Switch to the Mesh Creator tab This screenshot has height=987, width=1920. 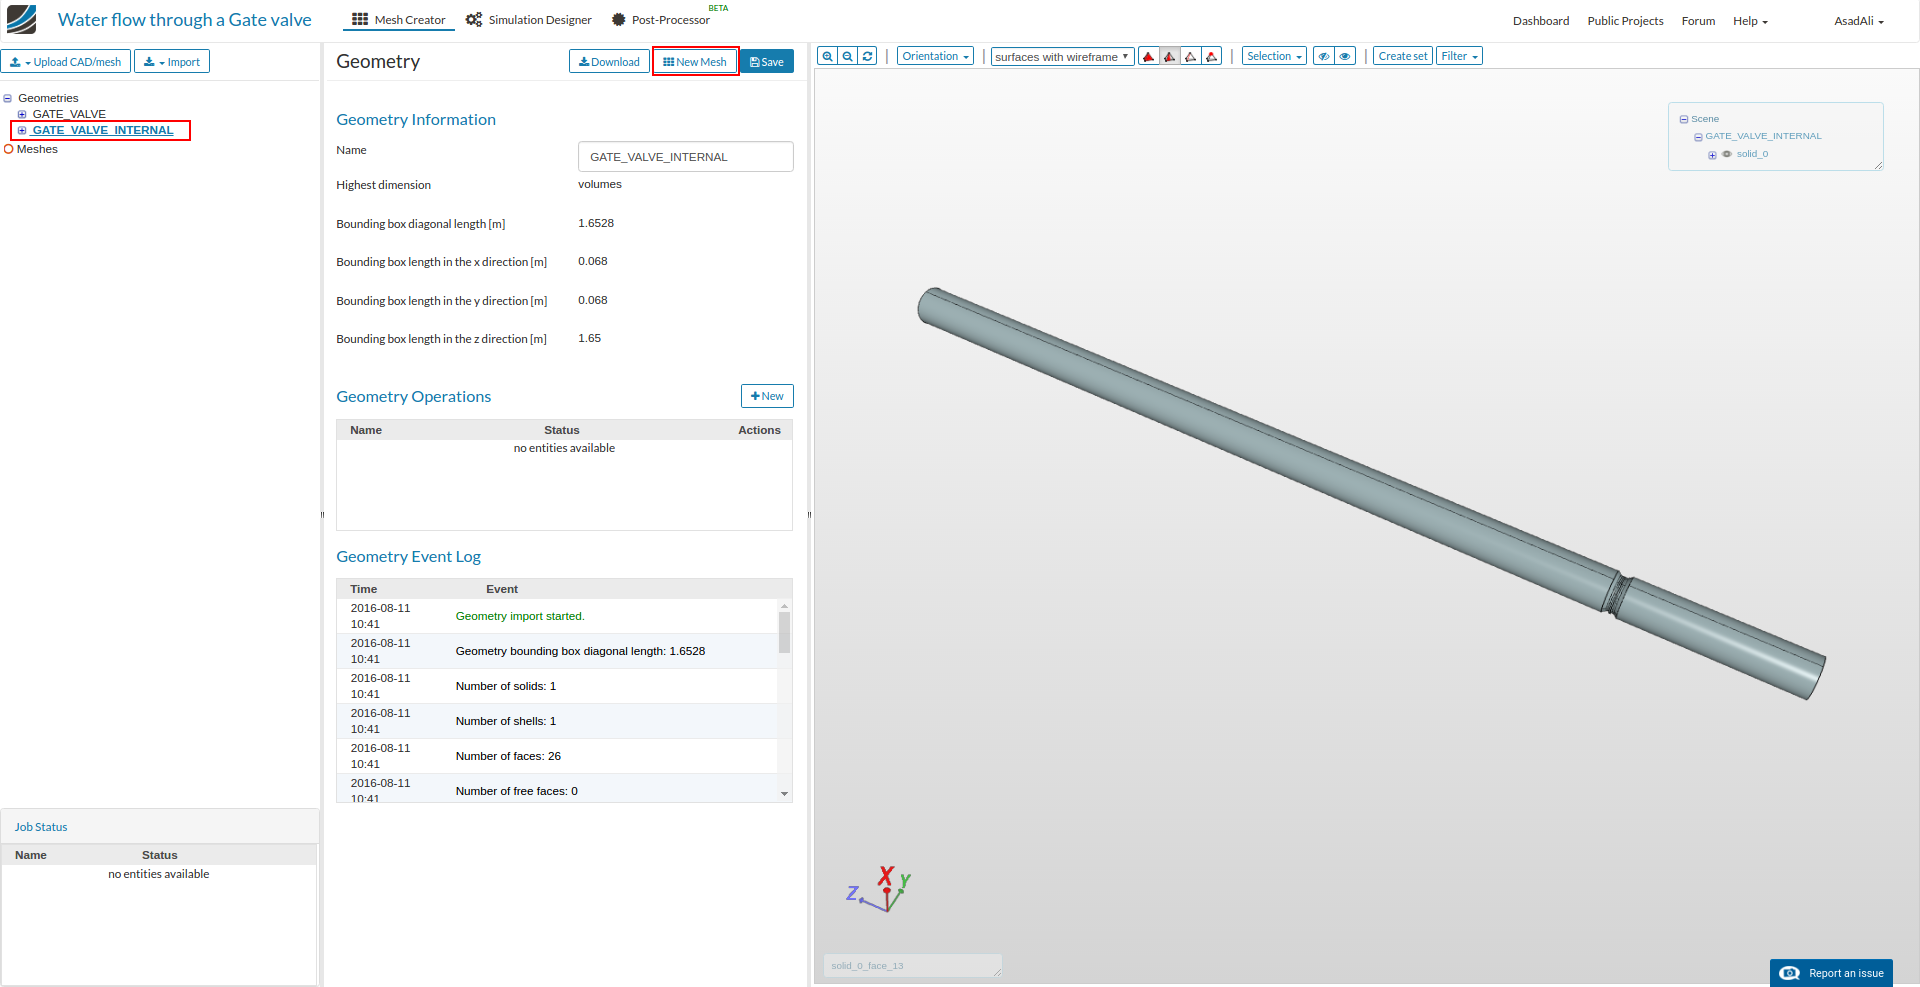pyautogui.click(x=399, y=20)
